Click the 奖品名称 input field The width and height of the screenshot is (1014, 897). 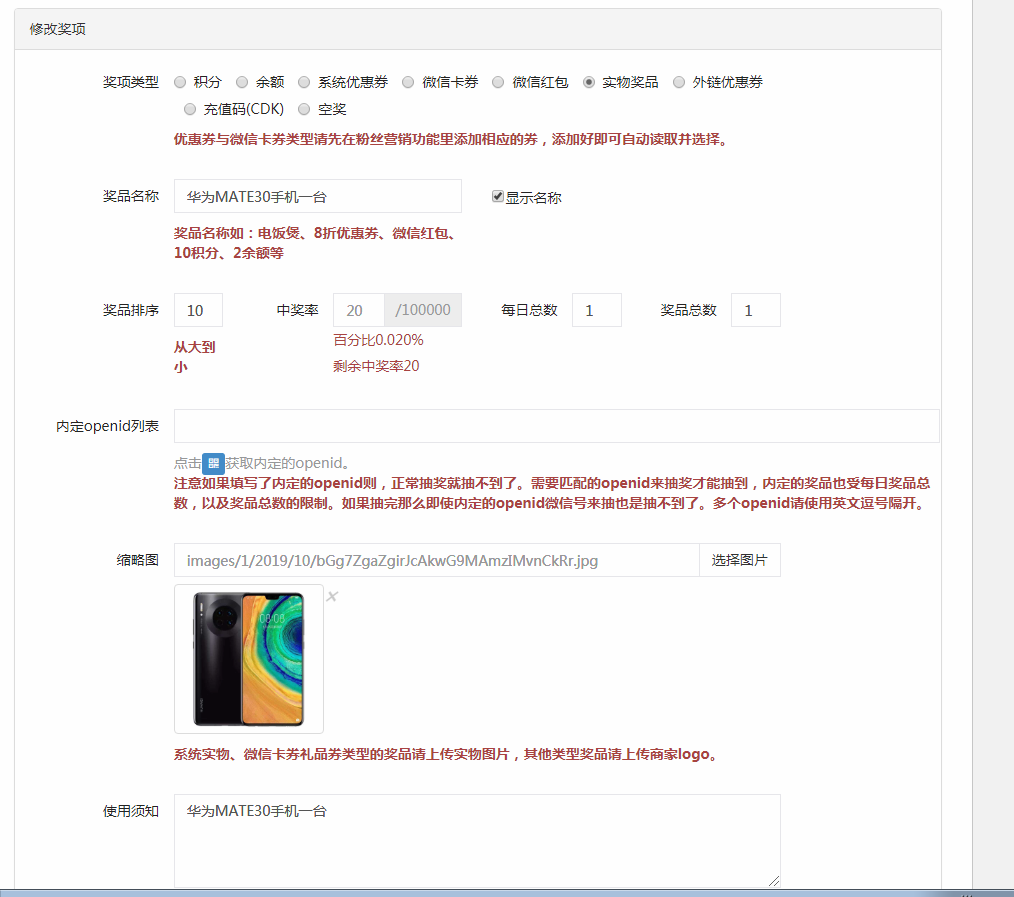pos(318,196)
